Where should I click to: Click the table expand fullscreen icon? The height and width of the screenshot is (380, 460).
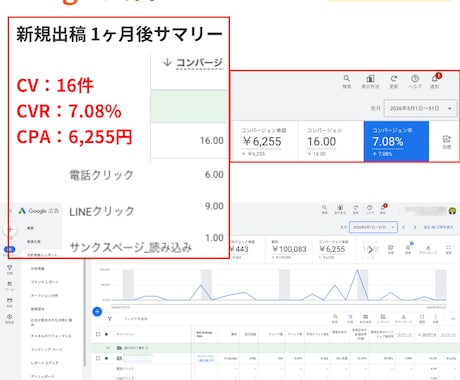pos(422,317)
